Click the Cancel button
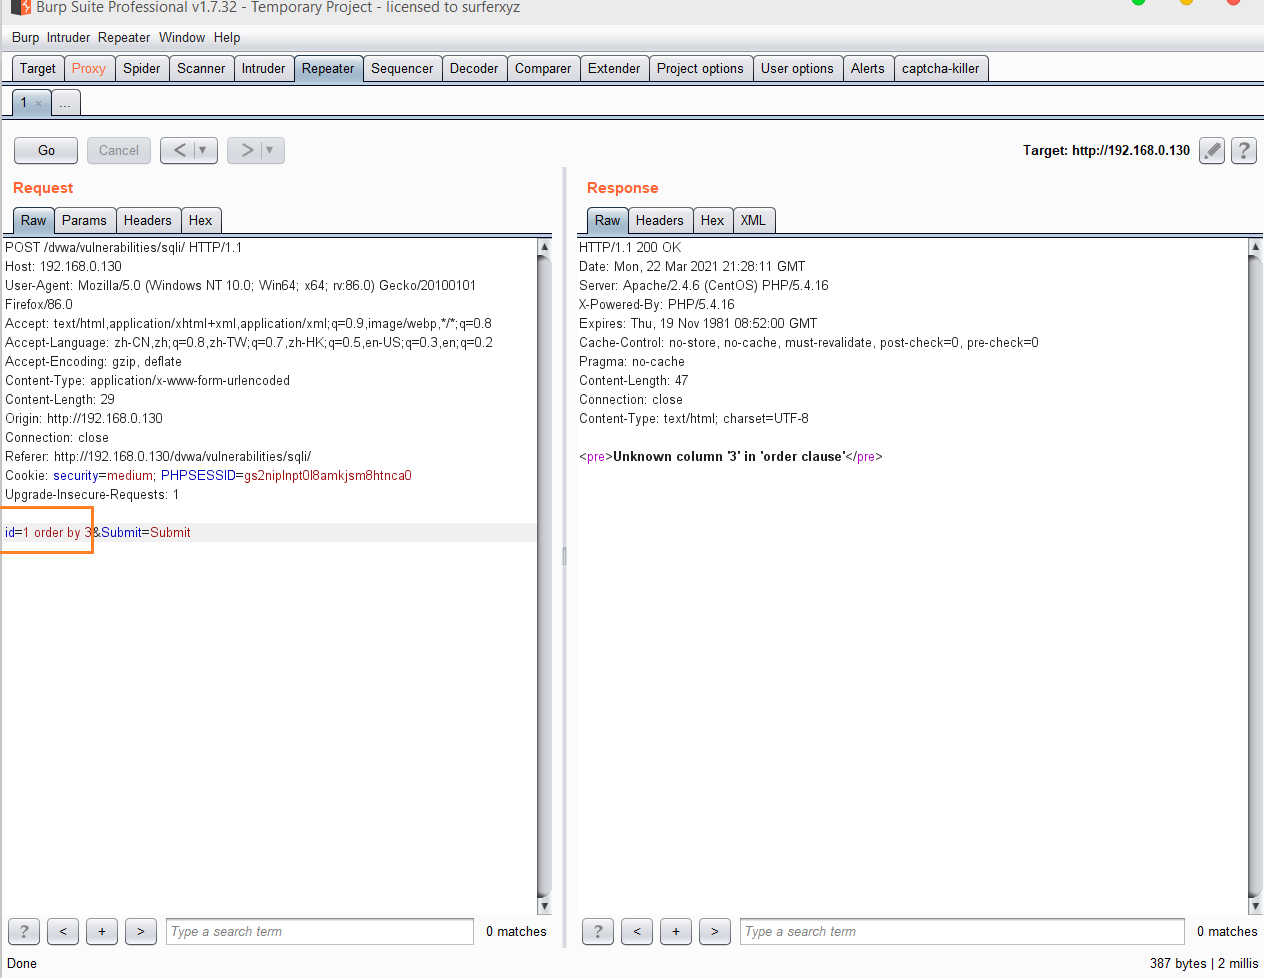 [119, 150]
